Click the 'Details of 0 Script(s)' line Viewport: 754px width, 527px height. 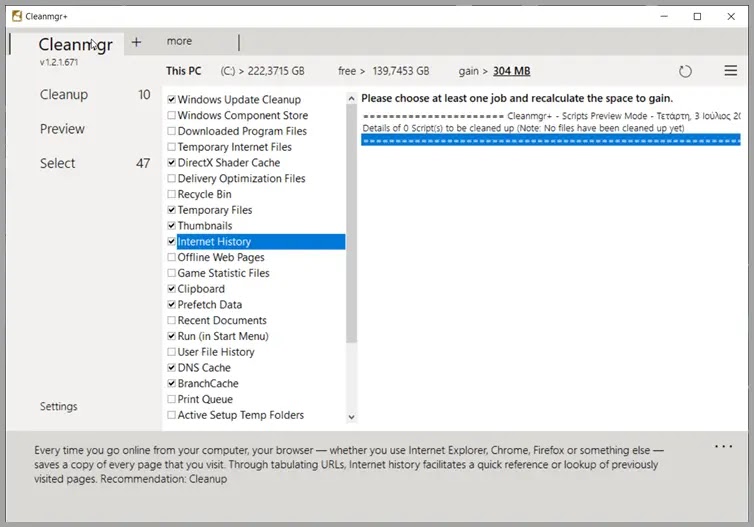[x=523, y=128]
